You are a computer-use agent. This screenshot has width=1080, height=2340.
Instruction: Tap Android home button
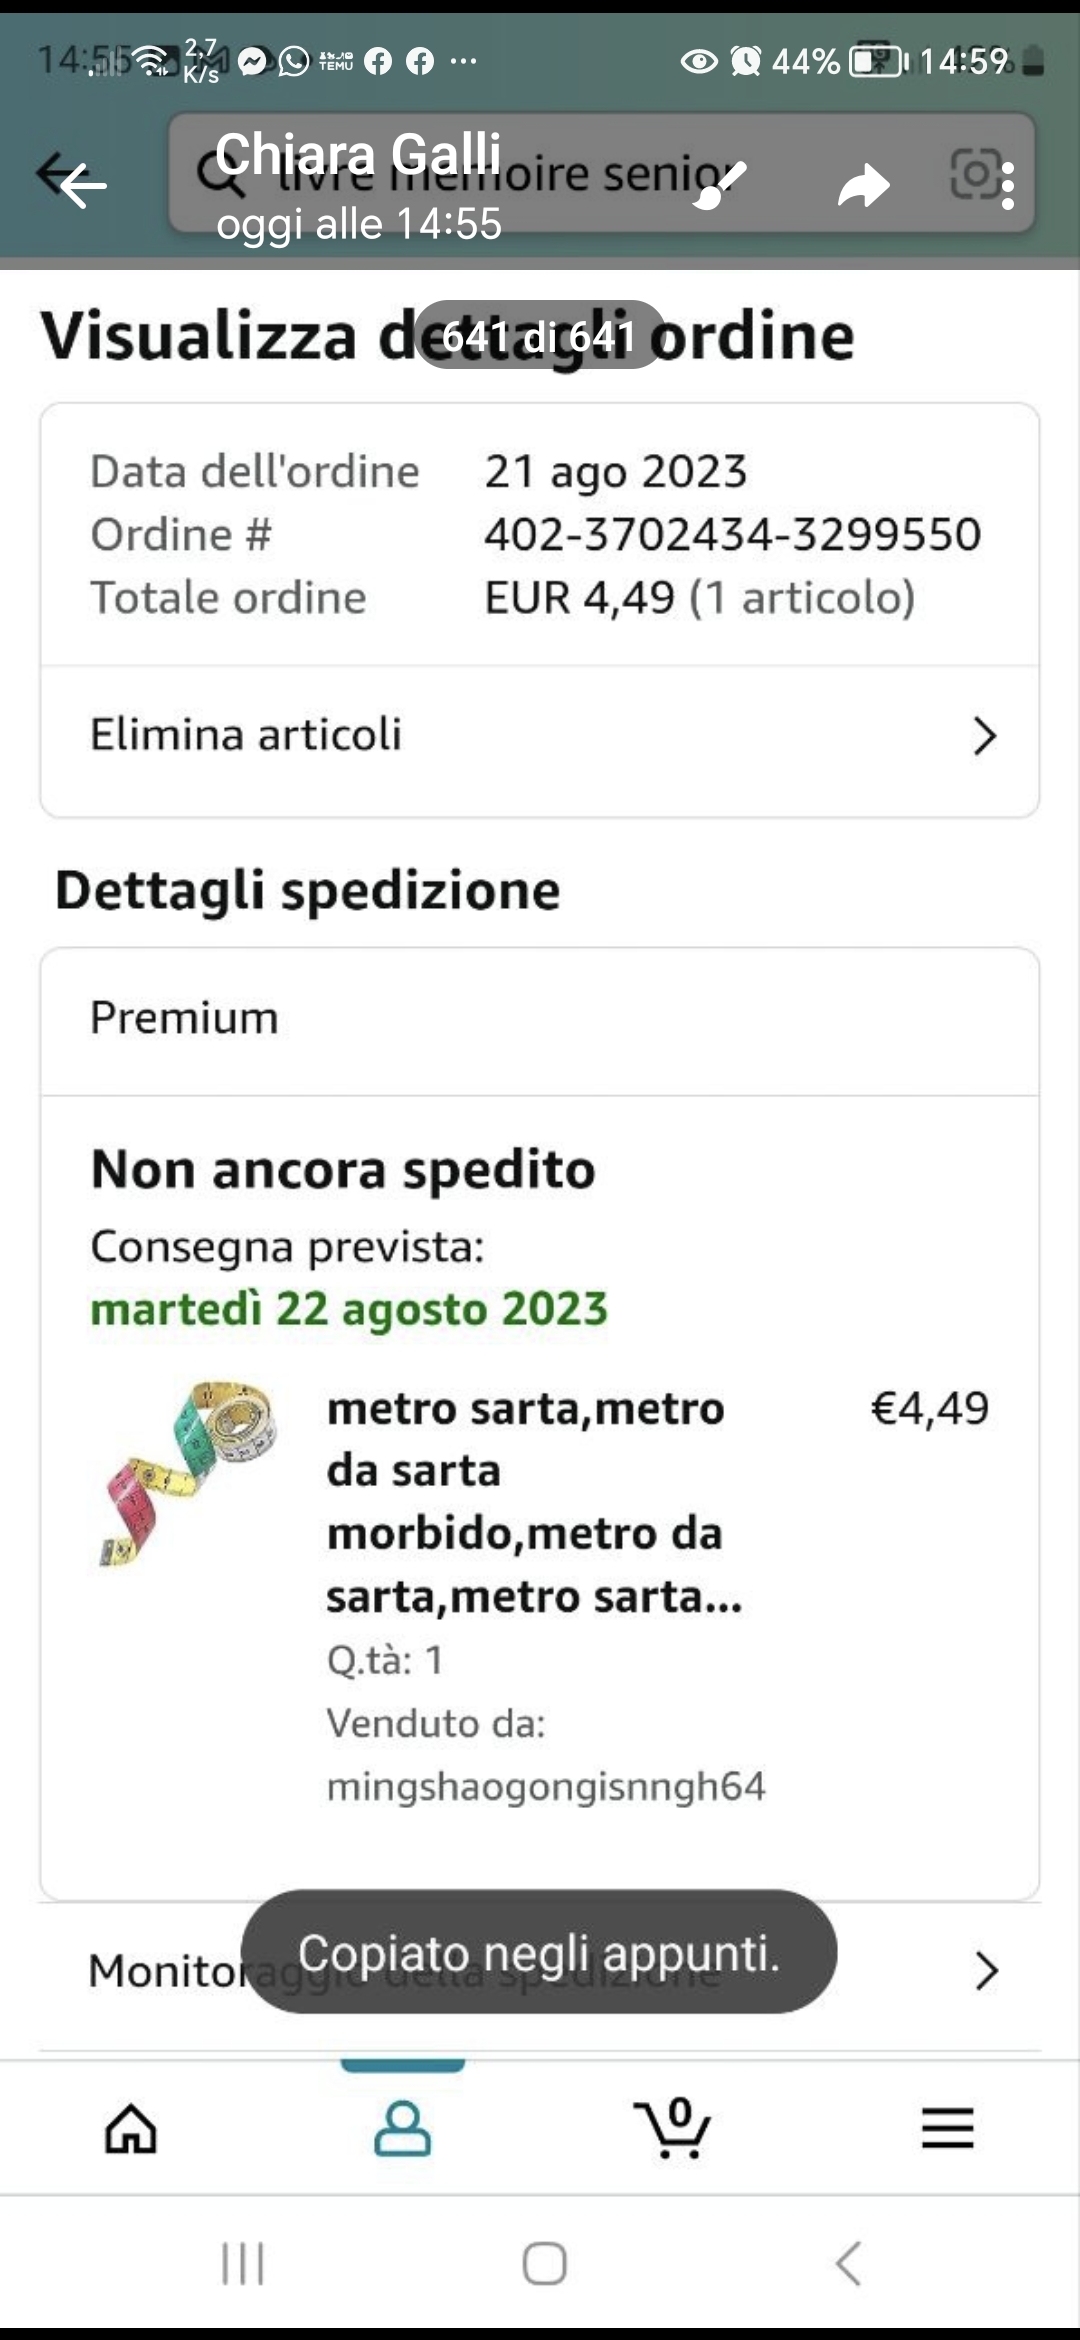544,2263
